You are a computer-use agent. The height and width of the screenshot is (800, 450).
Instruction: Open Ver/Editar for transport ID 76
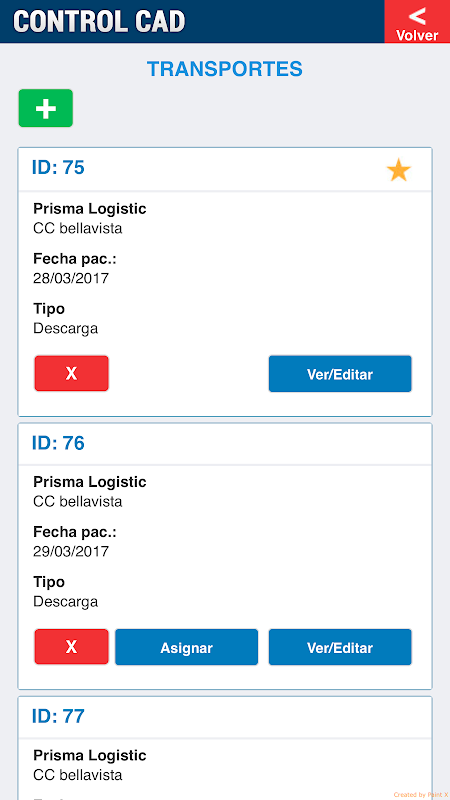(340, 647)
